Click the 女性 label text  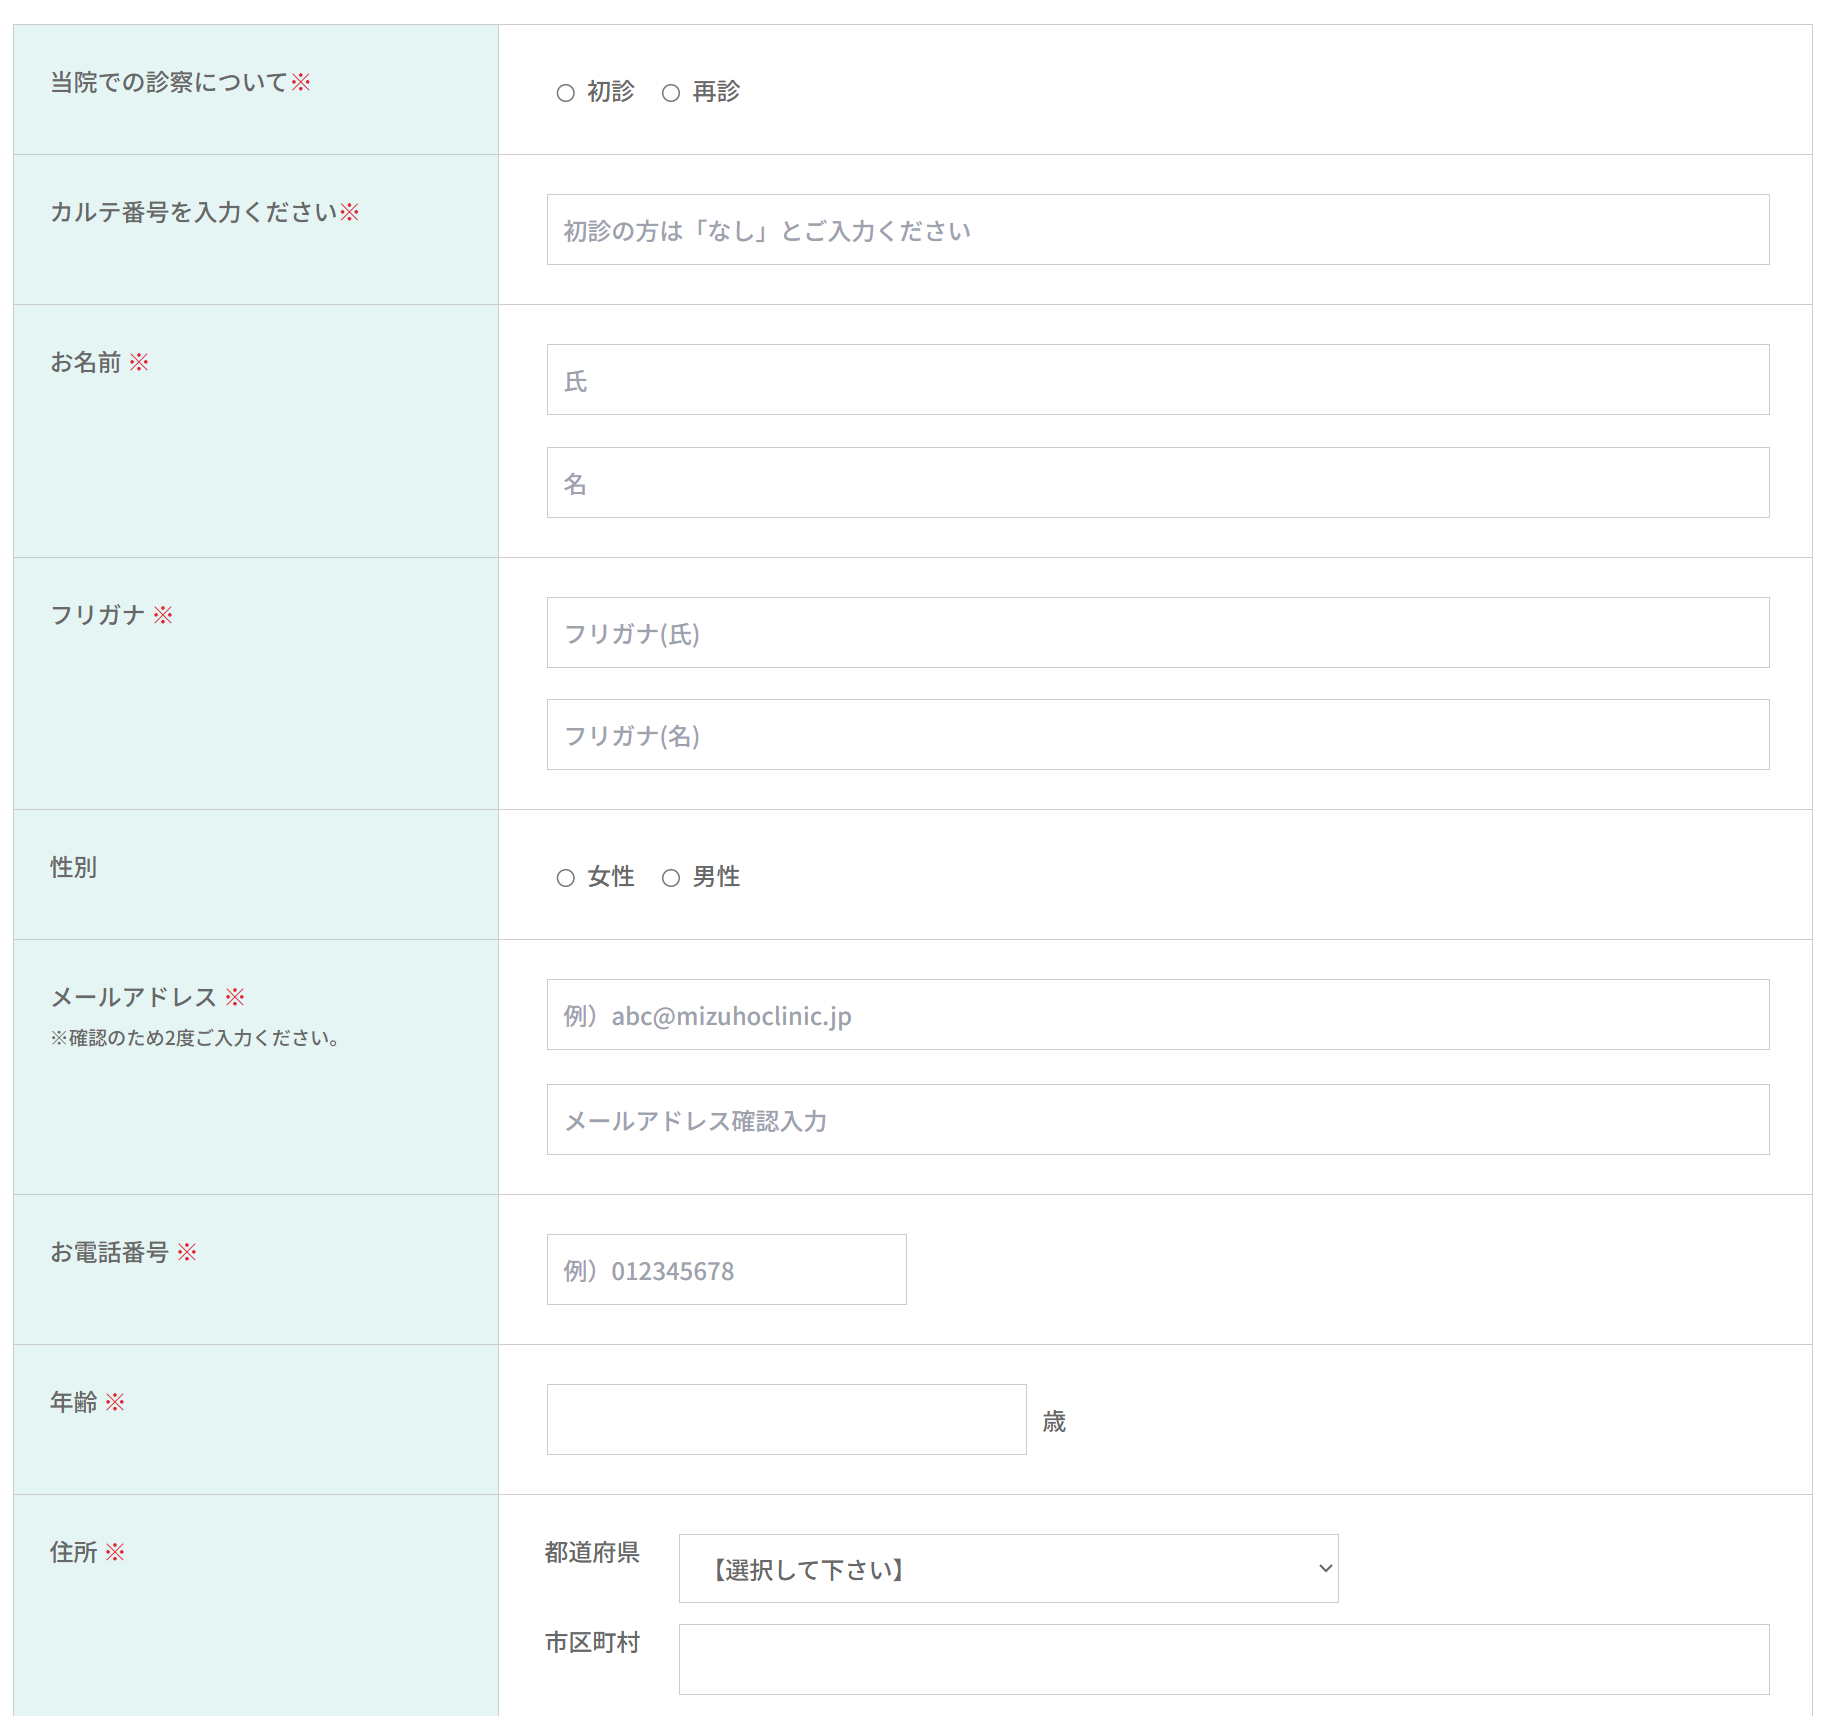coord(611,877)
